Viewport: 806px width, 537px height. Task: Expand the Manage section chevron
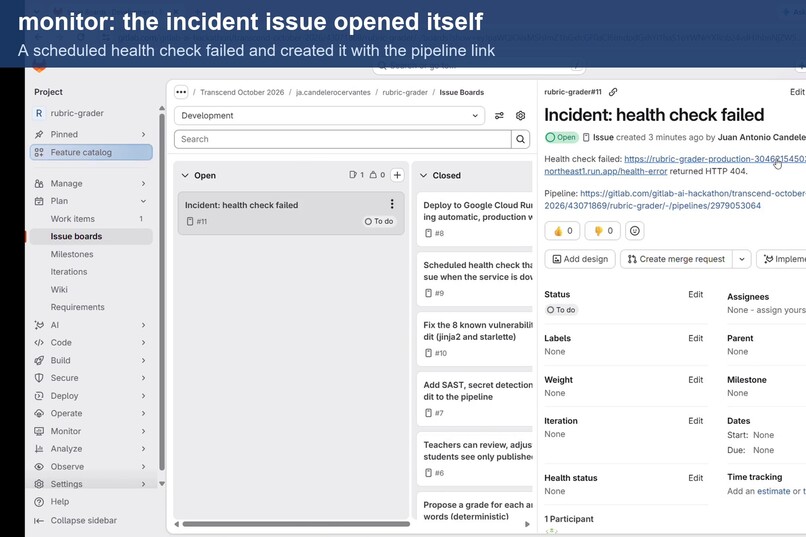coord(143,183)
